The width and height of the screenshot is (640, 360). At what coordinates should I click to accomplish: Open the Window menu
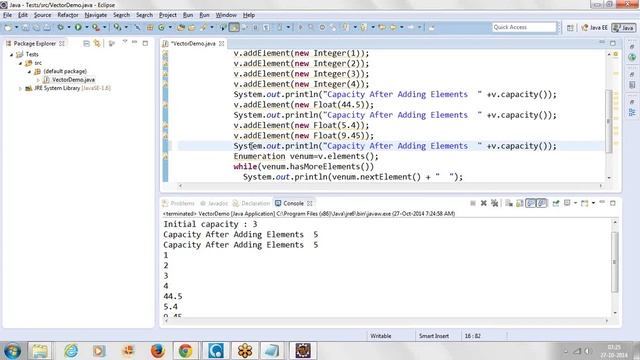(x=226, y=15)
